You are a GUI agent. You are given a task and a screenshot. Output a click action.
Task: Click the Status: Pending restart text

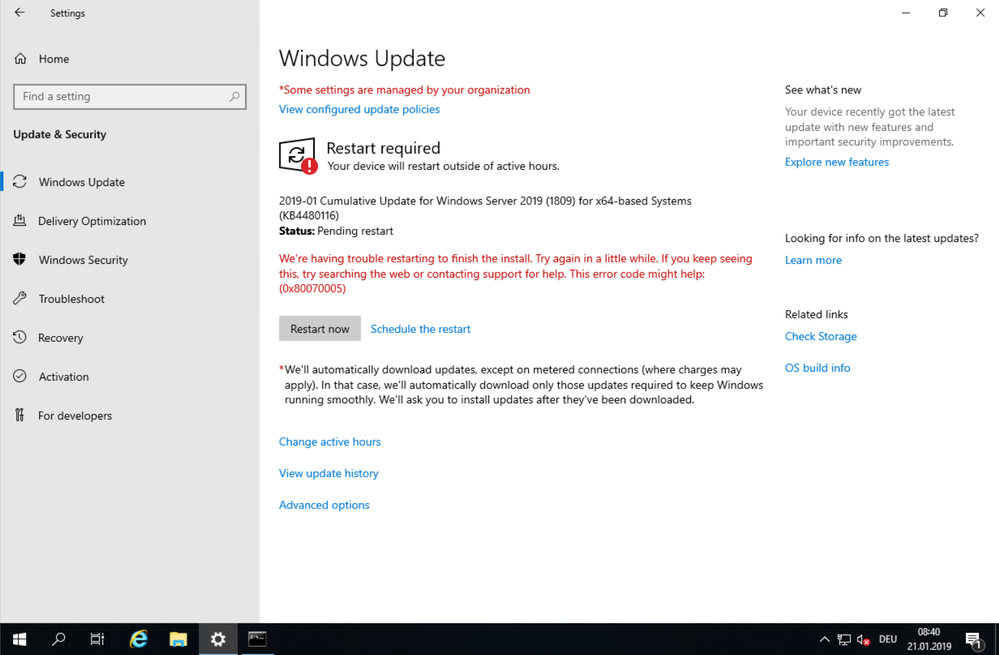click(x=336, y=231)
